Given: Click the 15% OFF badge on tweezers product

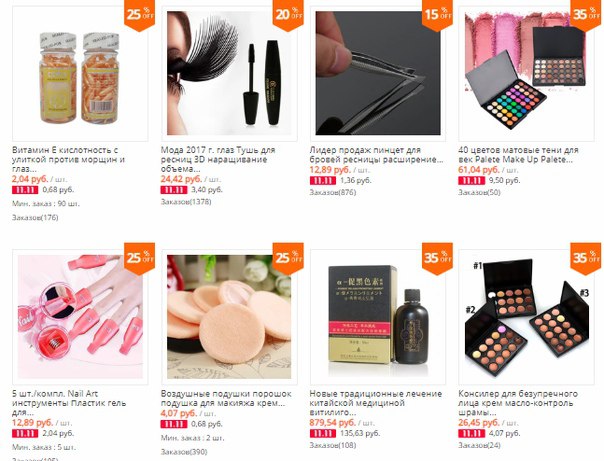Looking at the screenshot, I should pyautogui.click(x=437, y=15).
